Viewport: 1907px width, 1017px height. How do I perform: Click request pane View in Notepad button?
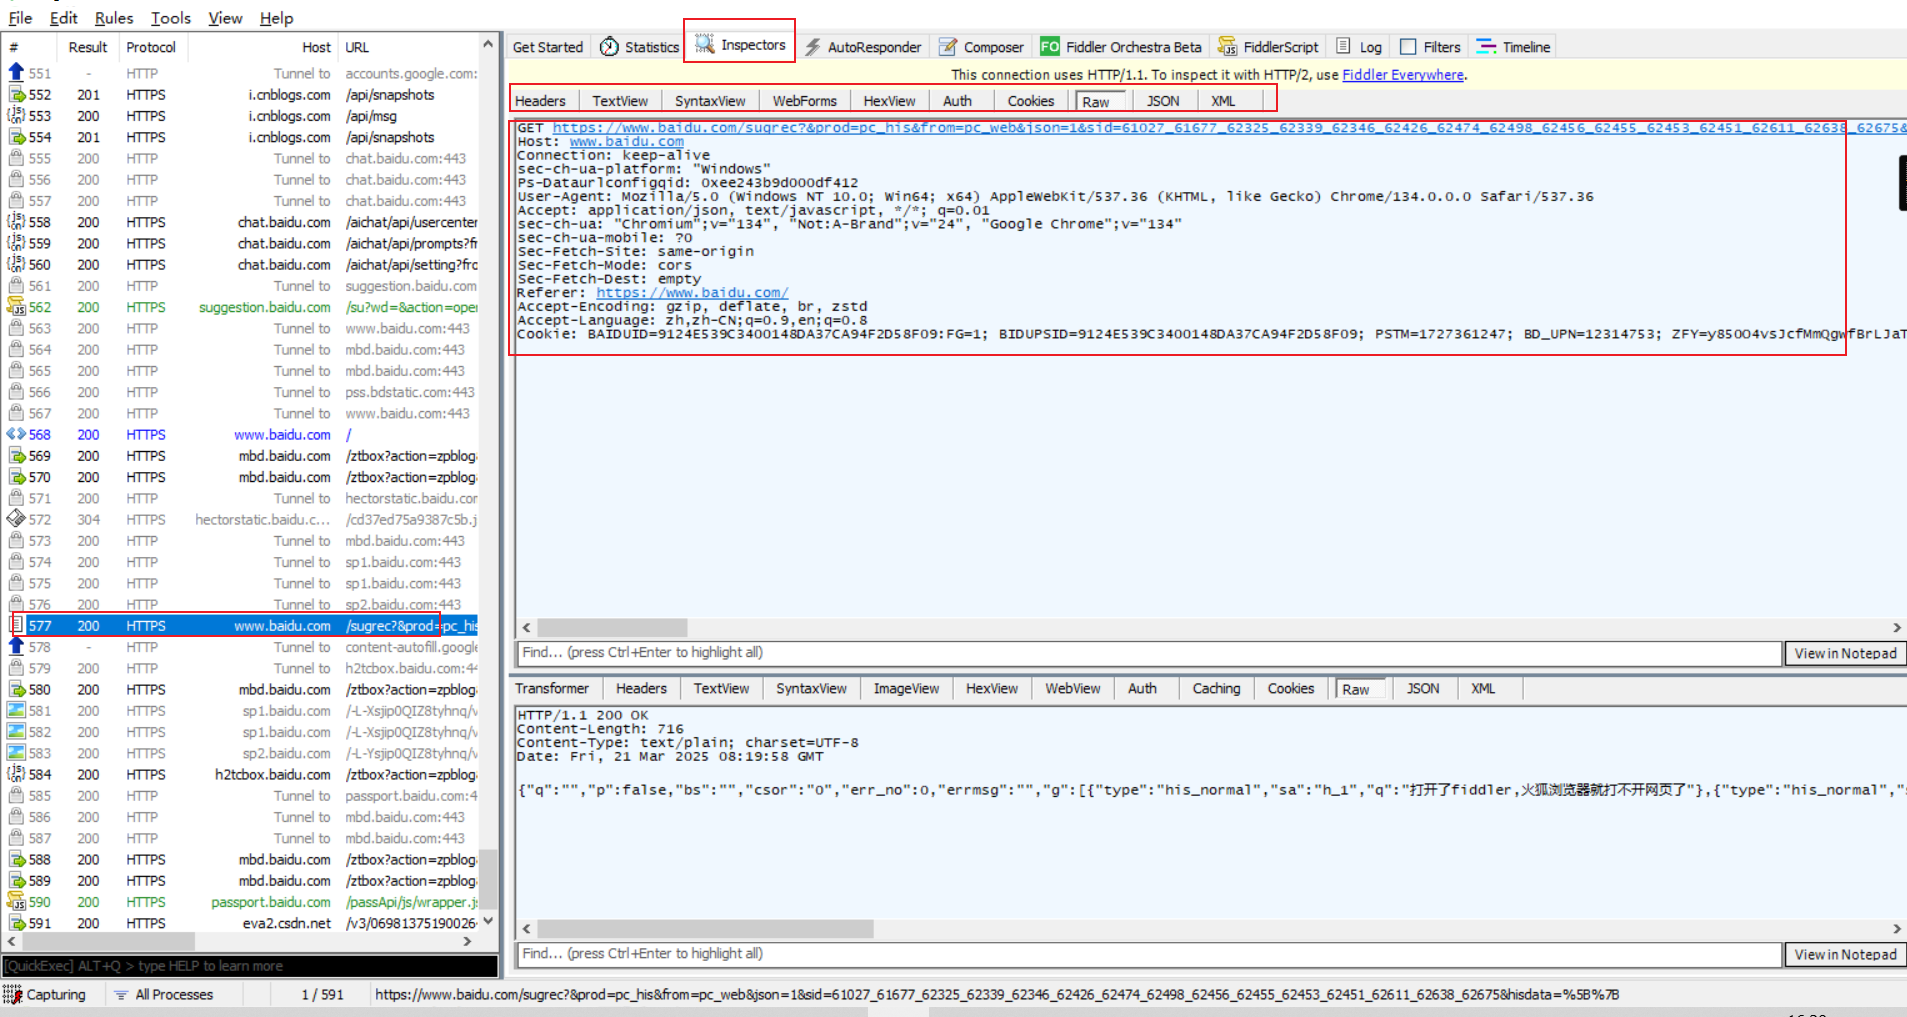pyautogui.click(x=1845, y=653)
